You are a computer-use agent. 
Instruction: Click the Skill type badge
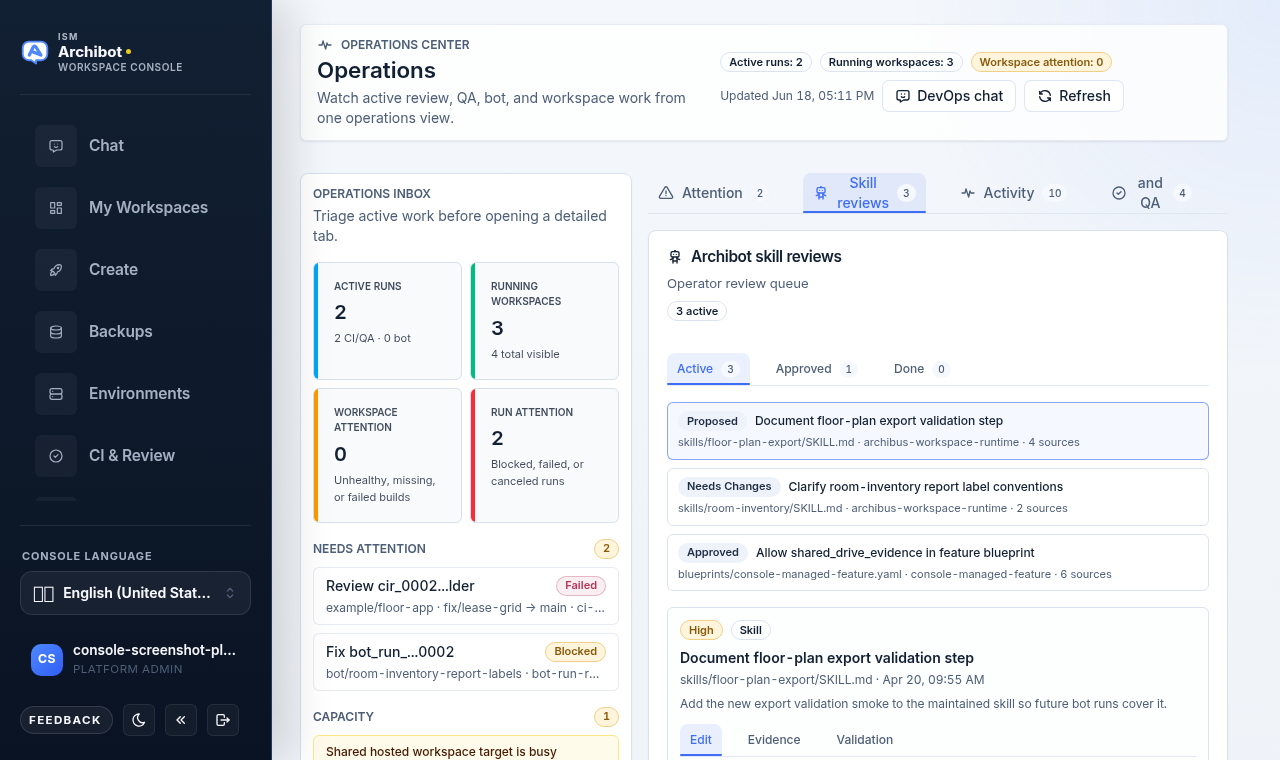coord(751,630)
